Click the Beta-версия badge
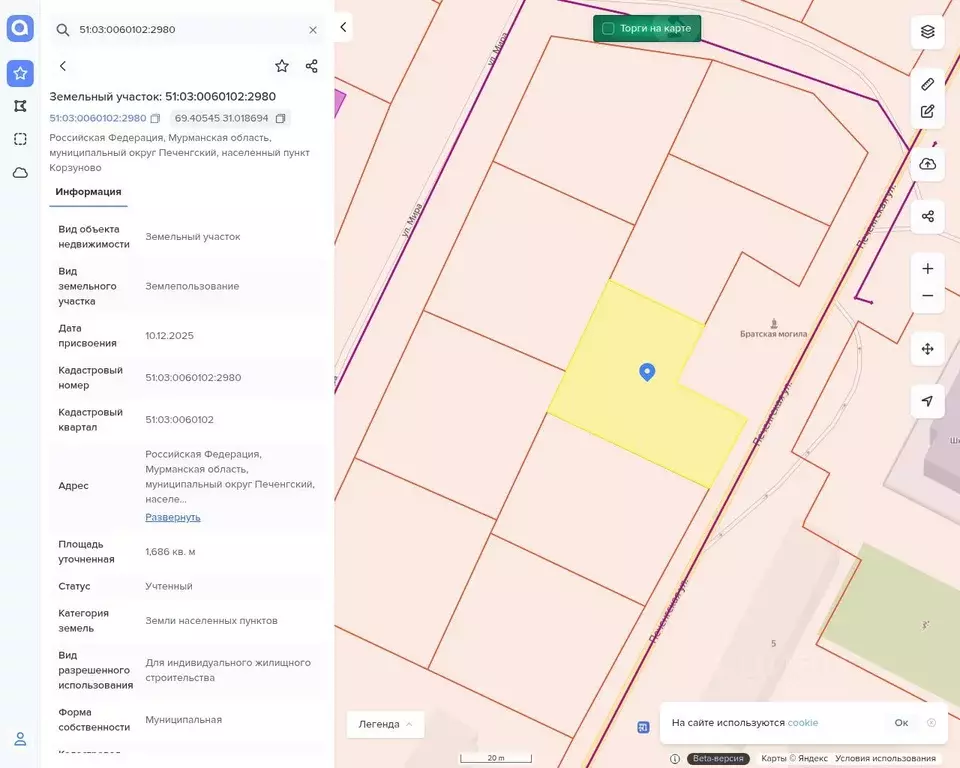The width and height of the screenshot is (960, 768). click(718, 758)
